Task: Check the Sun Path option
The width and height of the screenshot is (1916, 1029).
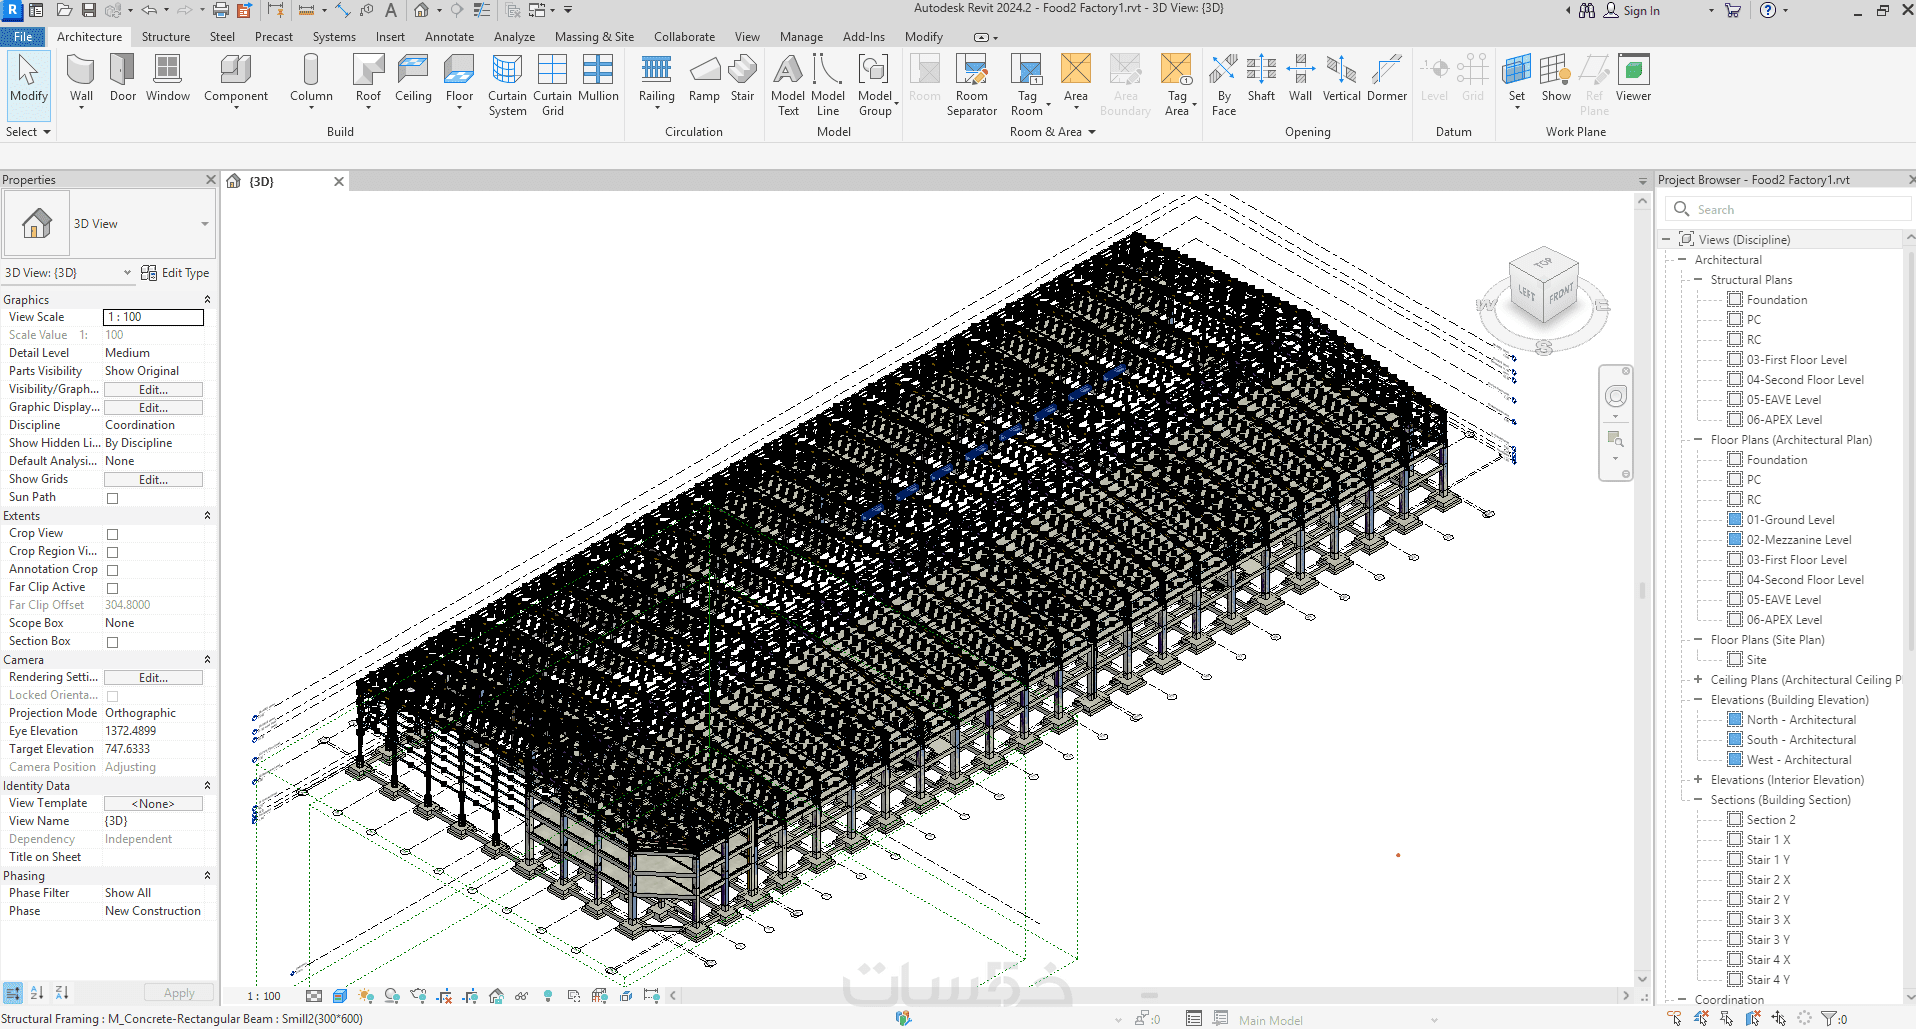Action: point(113,498)
